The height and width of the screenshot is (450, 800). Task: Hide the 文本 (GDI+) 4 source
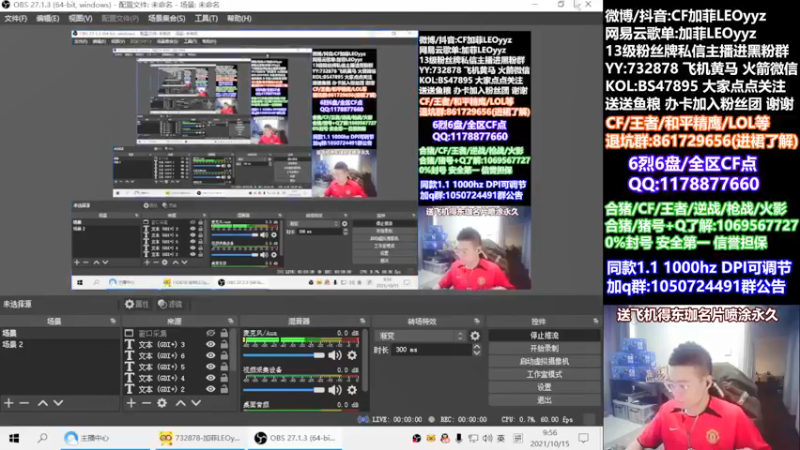click(211, 378)
